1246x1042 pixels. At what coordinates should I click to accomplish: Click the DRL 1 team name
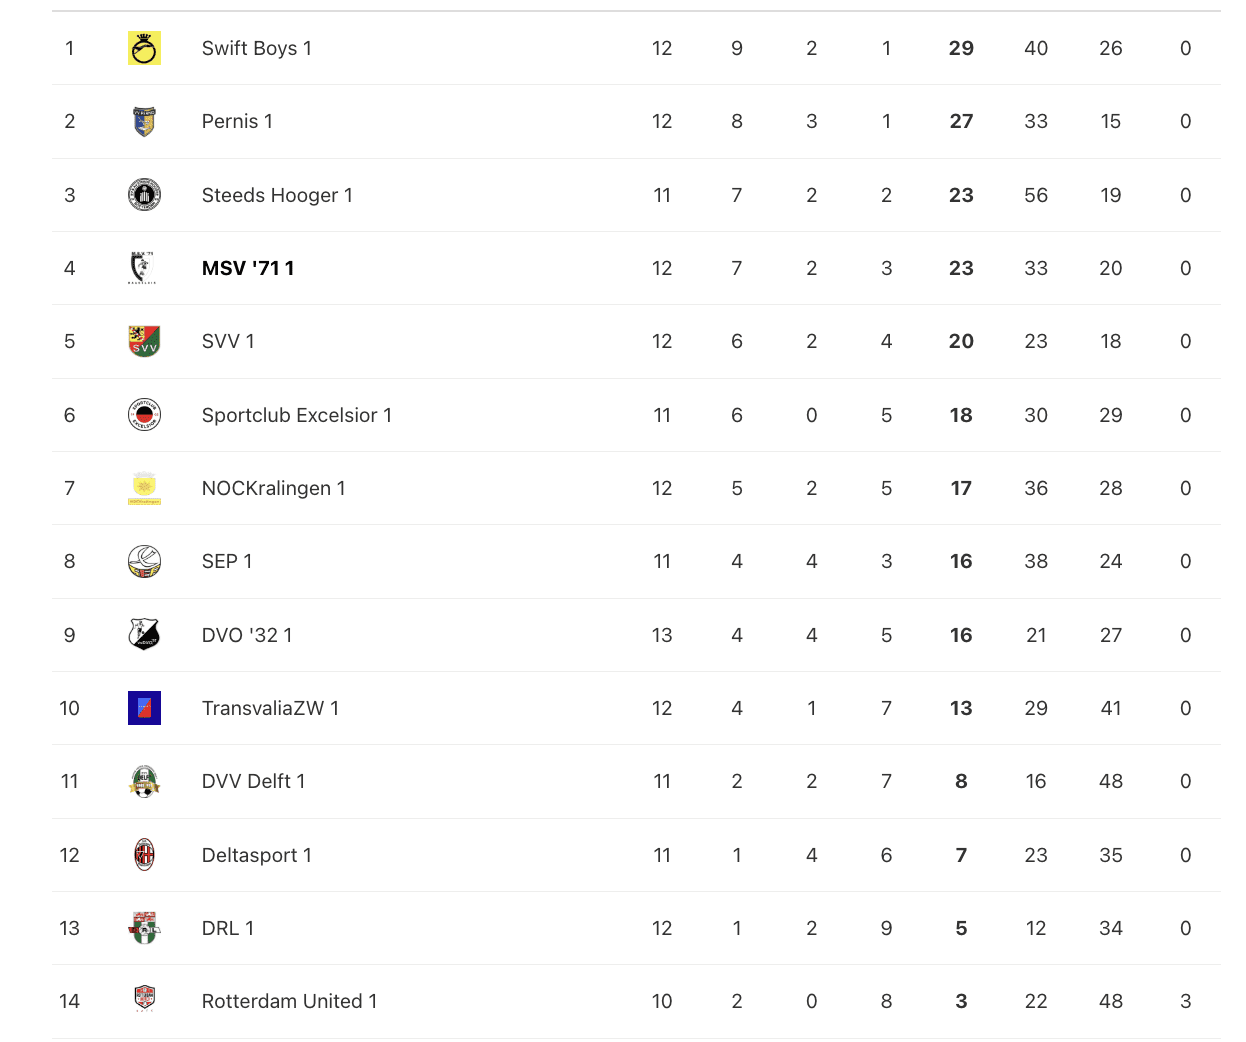(228, 928)
